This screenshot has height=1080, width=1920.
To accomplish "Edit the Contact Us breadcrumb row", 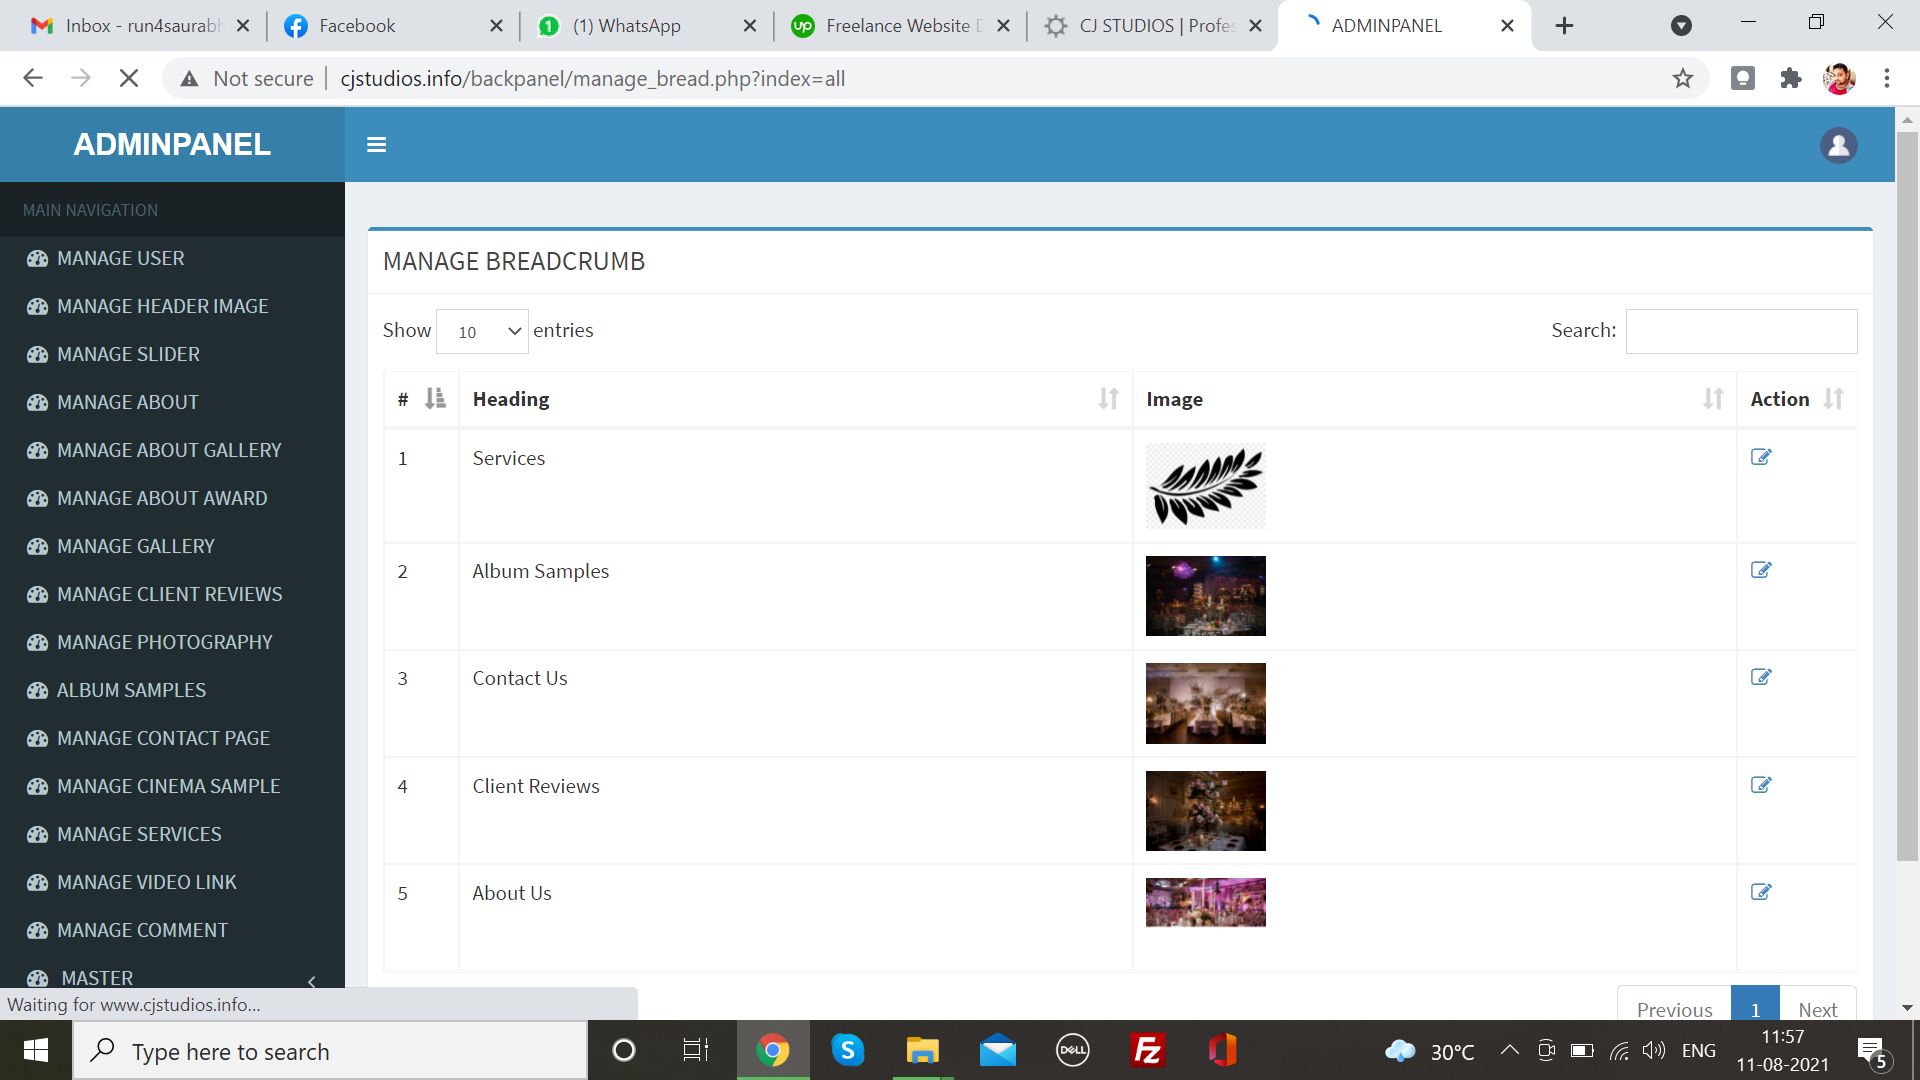I will 1761,677.
